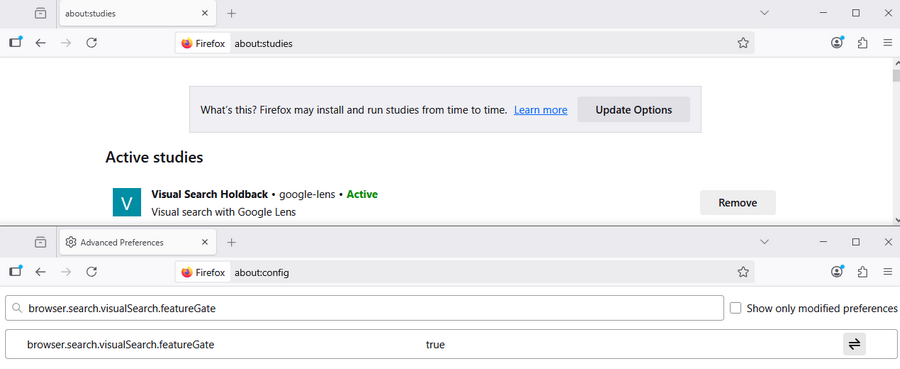Image resolution: width=900 pixels, height=369 pixels.
Task: Focus the preference search input field
Action: click(364, 308)
